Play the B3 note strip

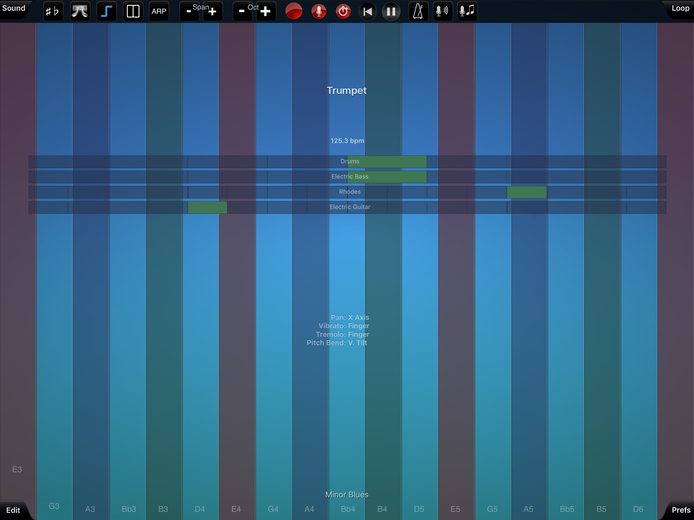point(164,271)
